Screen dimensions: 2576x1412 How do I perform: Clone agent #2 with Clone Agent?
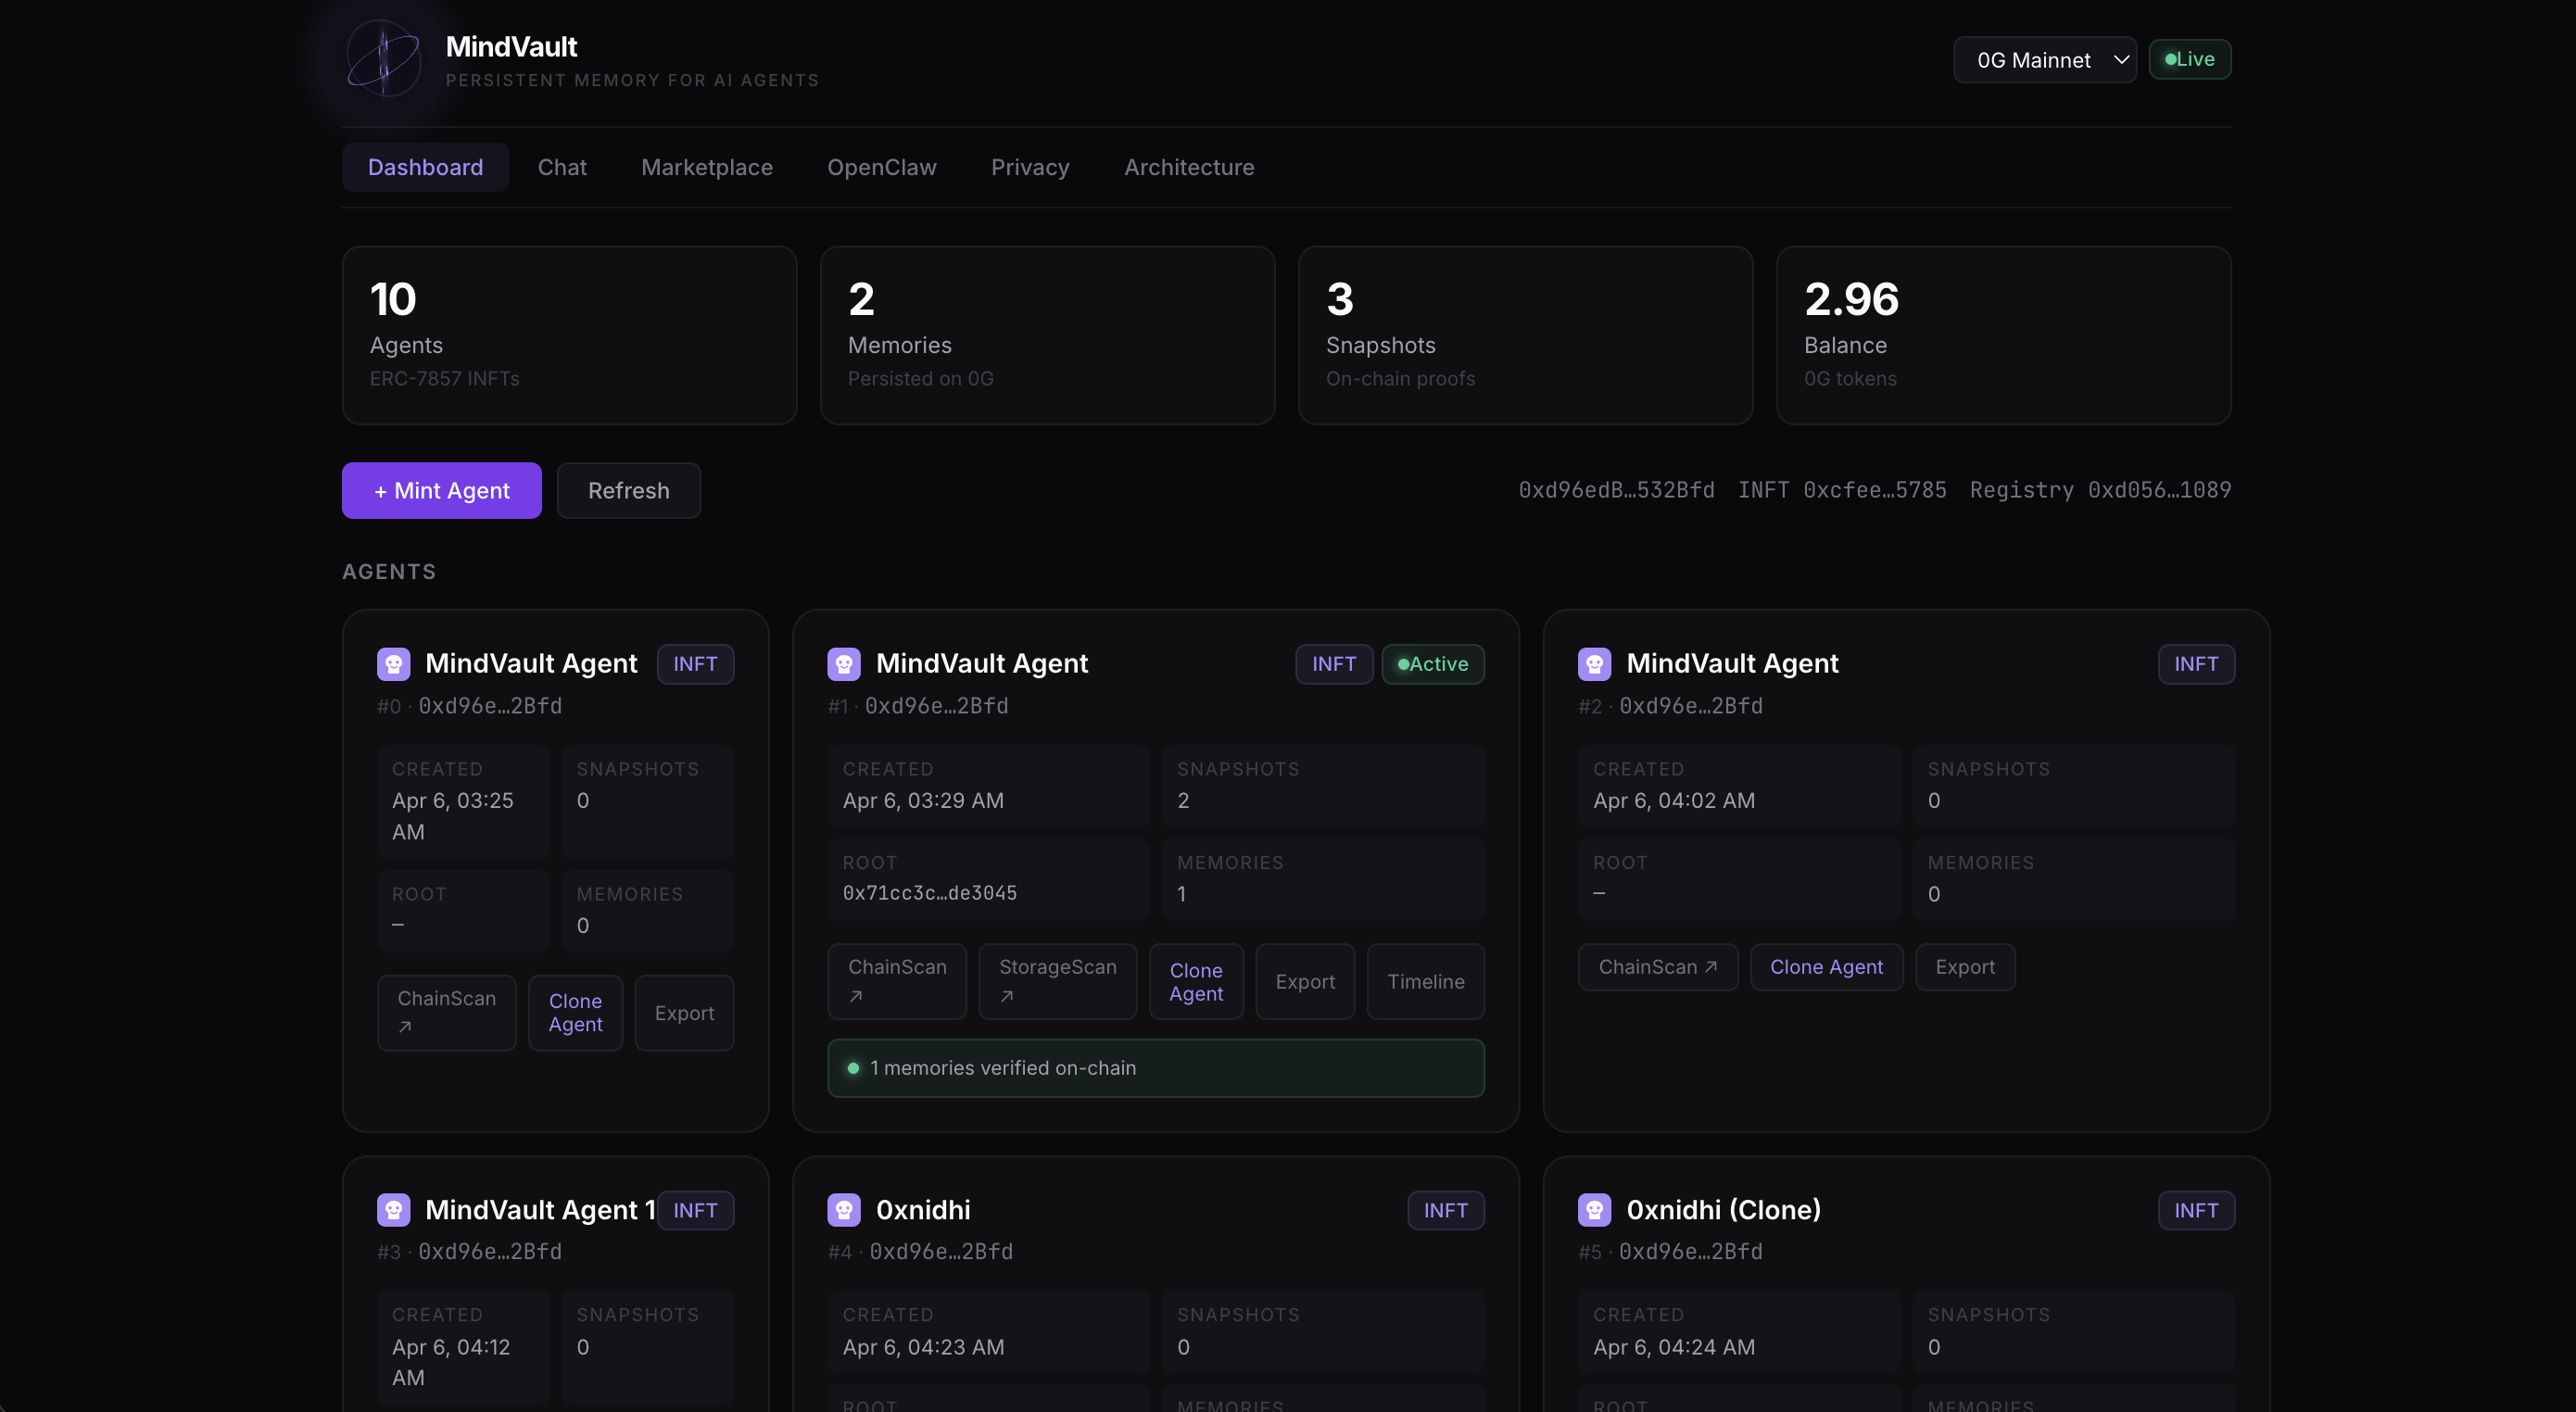[x=1825, y=967]
